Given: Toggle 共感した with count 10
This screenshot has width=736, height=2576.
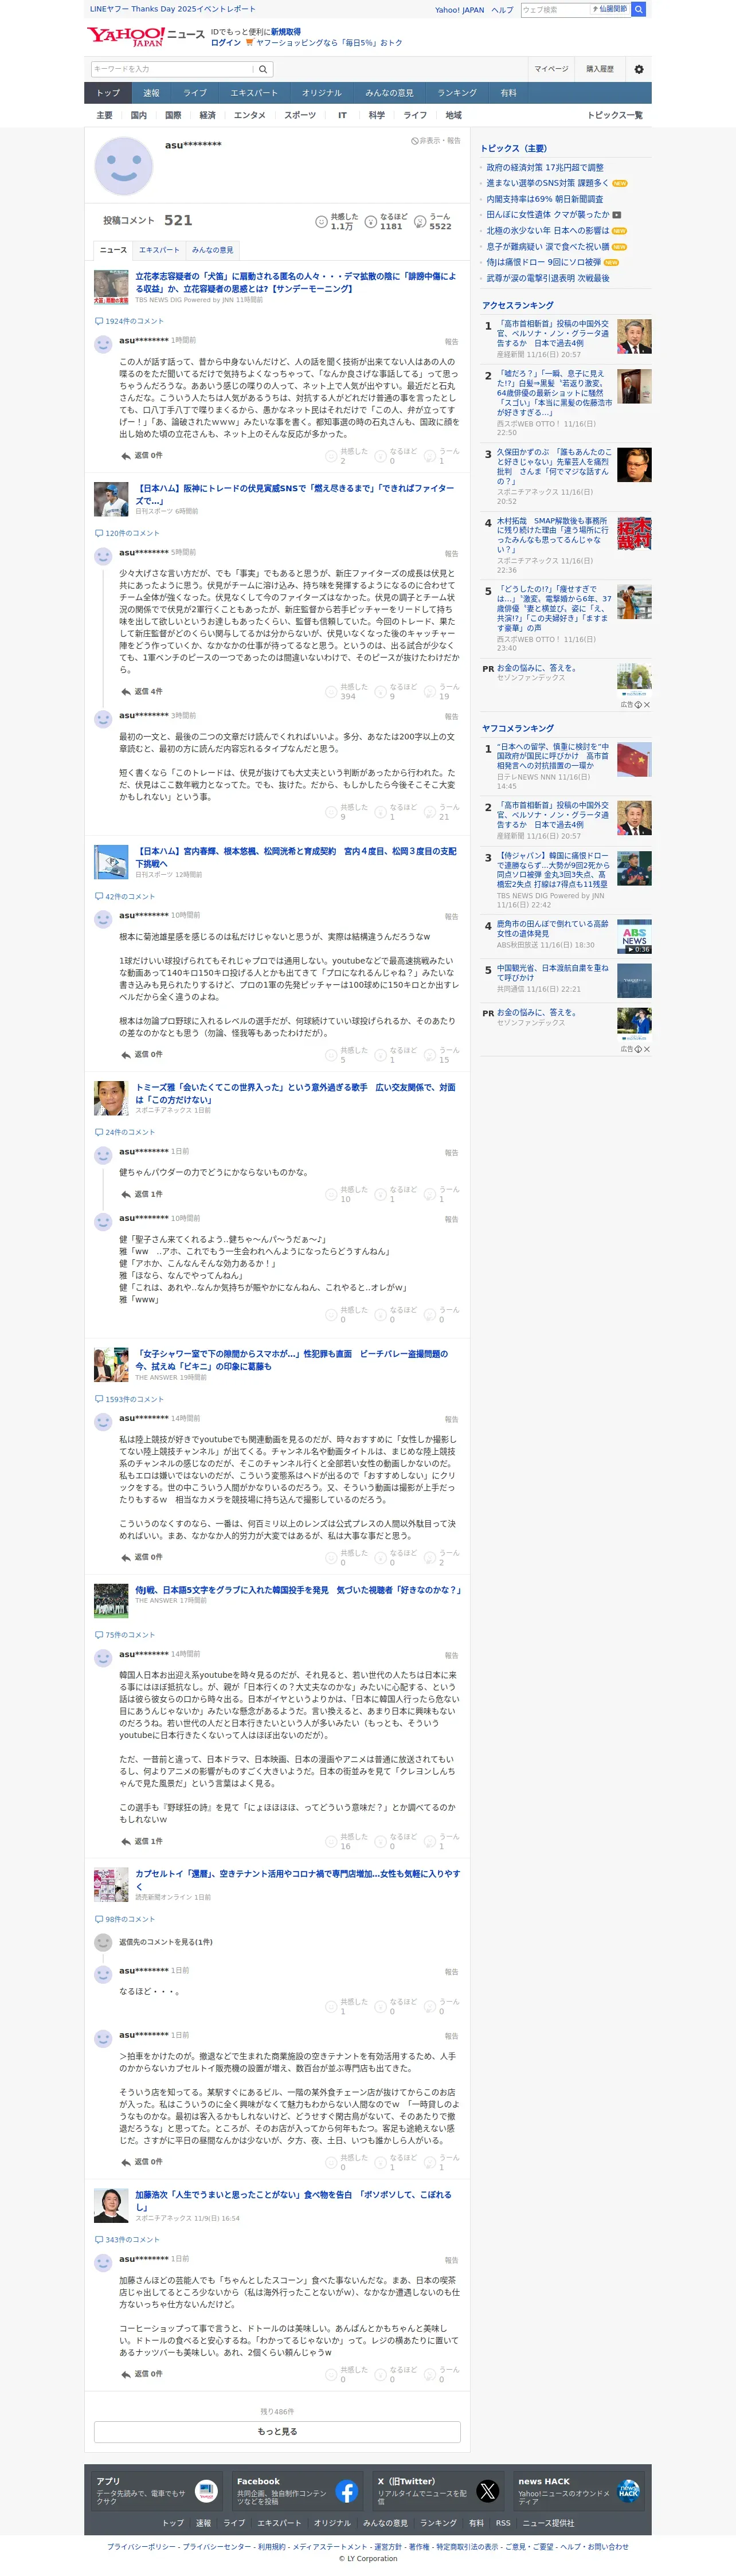Looking at the screenshot, I should [346, 1194].
